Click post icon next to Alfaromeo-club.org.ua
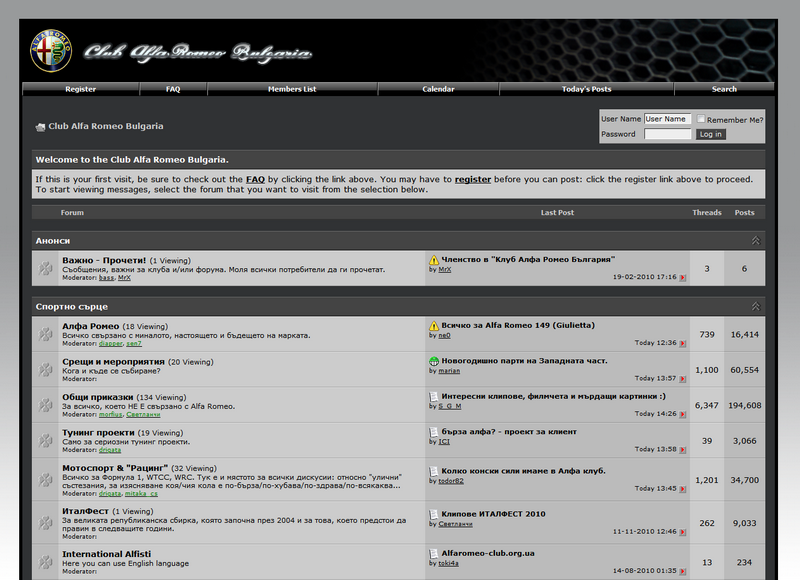This screenshot has height=580, width=800. pos(434,553)
